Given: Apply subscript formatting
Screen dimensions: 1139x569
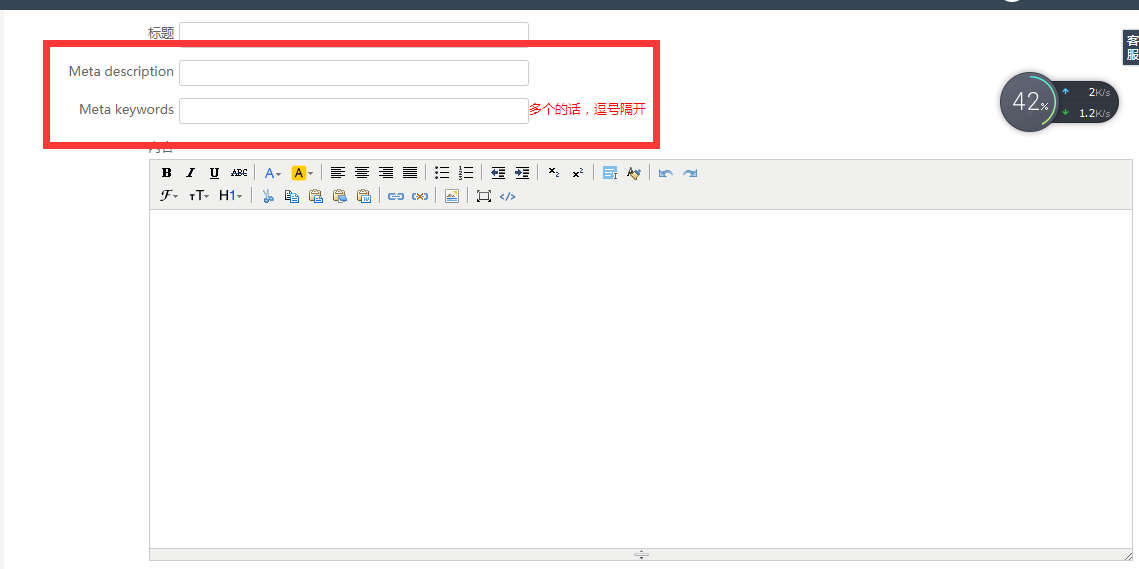Looking at the screenshot, I should click(x=554, y=173).
